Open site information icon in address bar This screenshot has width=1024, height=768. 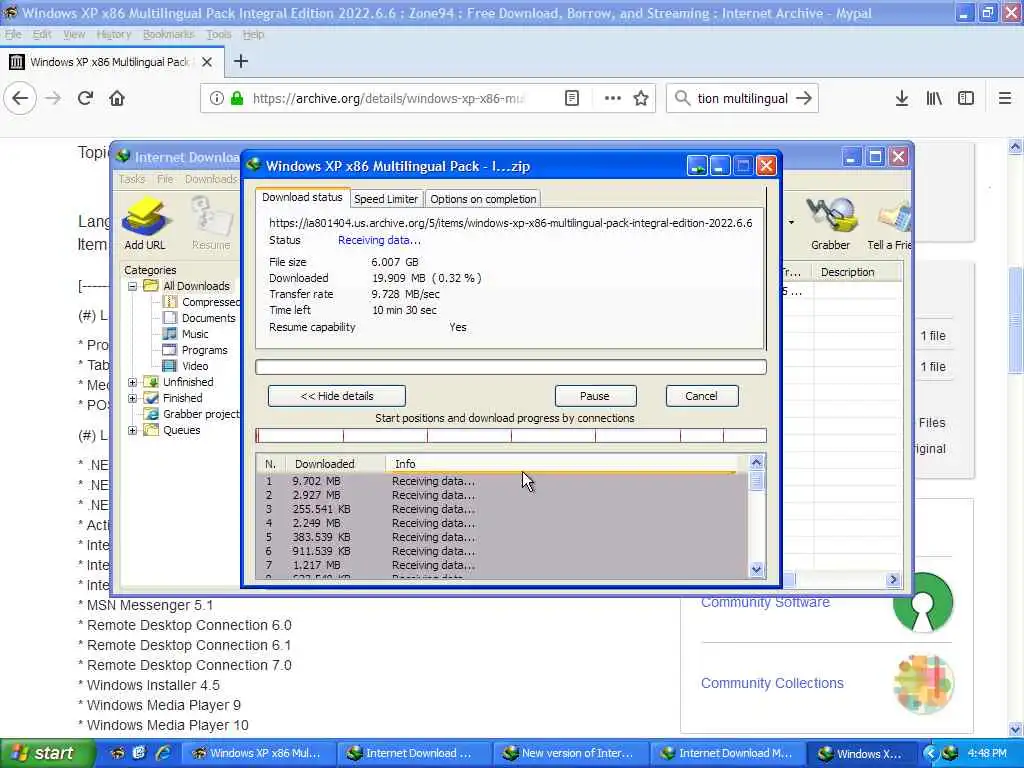[216, 99]
